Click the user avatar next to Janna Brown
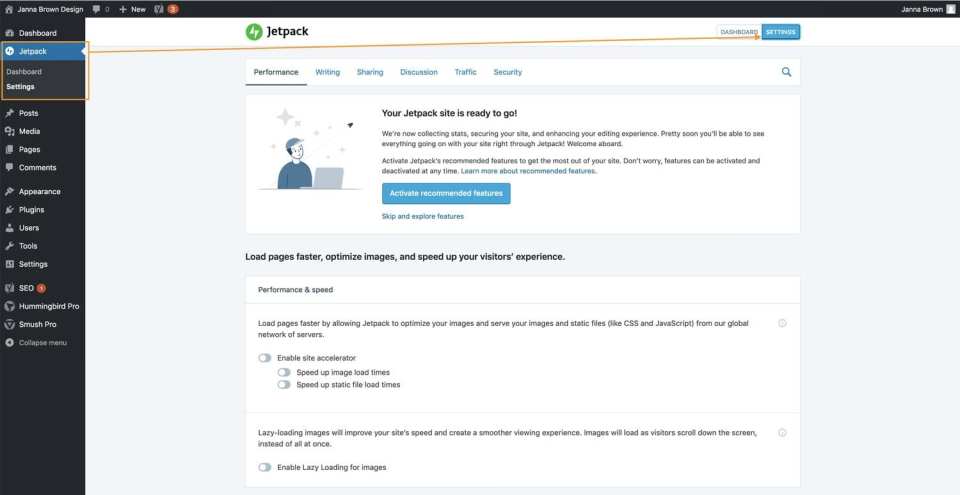This screenshot has width=960, height=495. [x=950, y=9]
